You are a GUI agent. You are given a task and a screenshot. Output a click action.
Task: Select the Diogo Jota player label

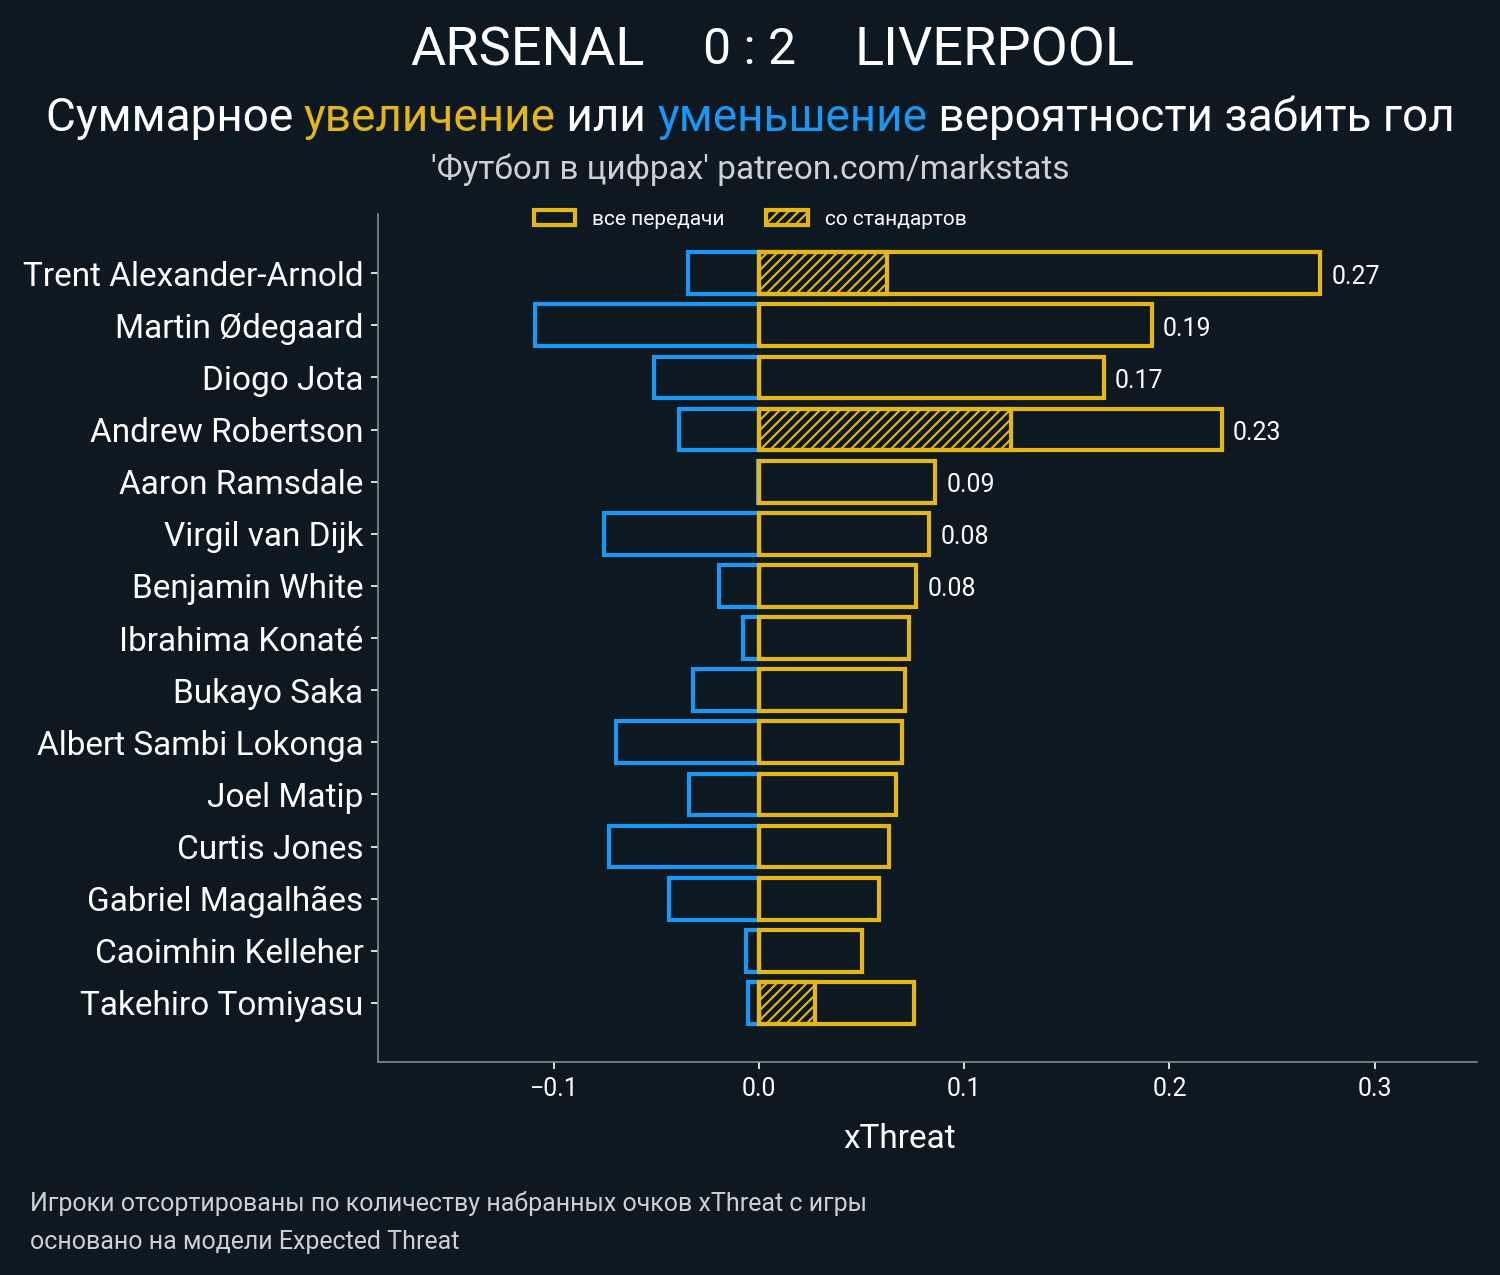[x=282, y=379]
